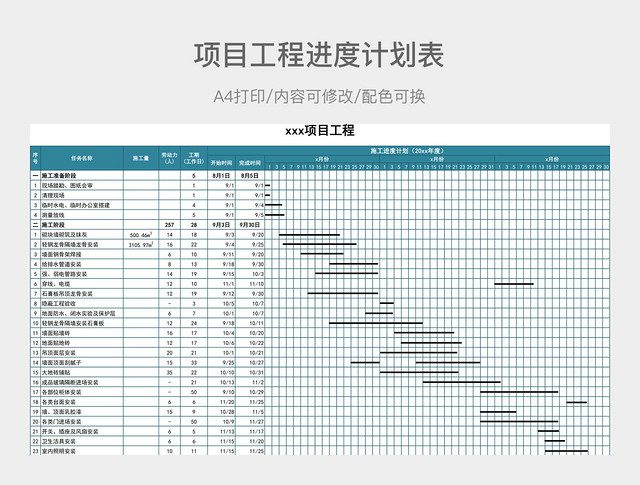Viewport: 640px width, 485px height.
Task: Select the 穿线、电缆 task cell
Action: [82, 284]
